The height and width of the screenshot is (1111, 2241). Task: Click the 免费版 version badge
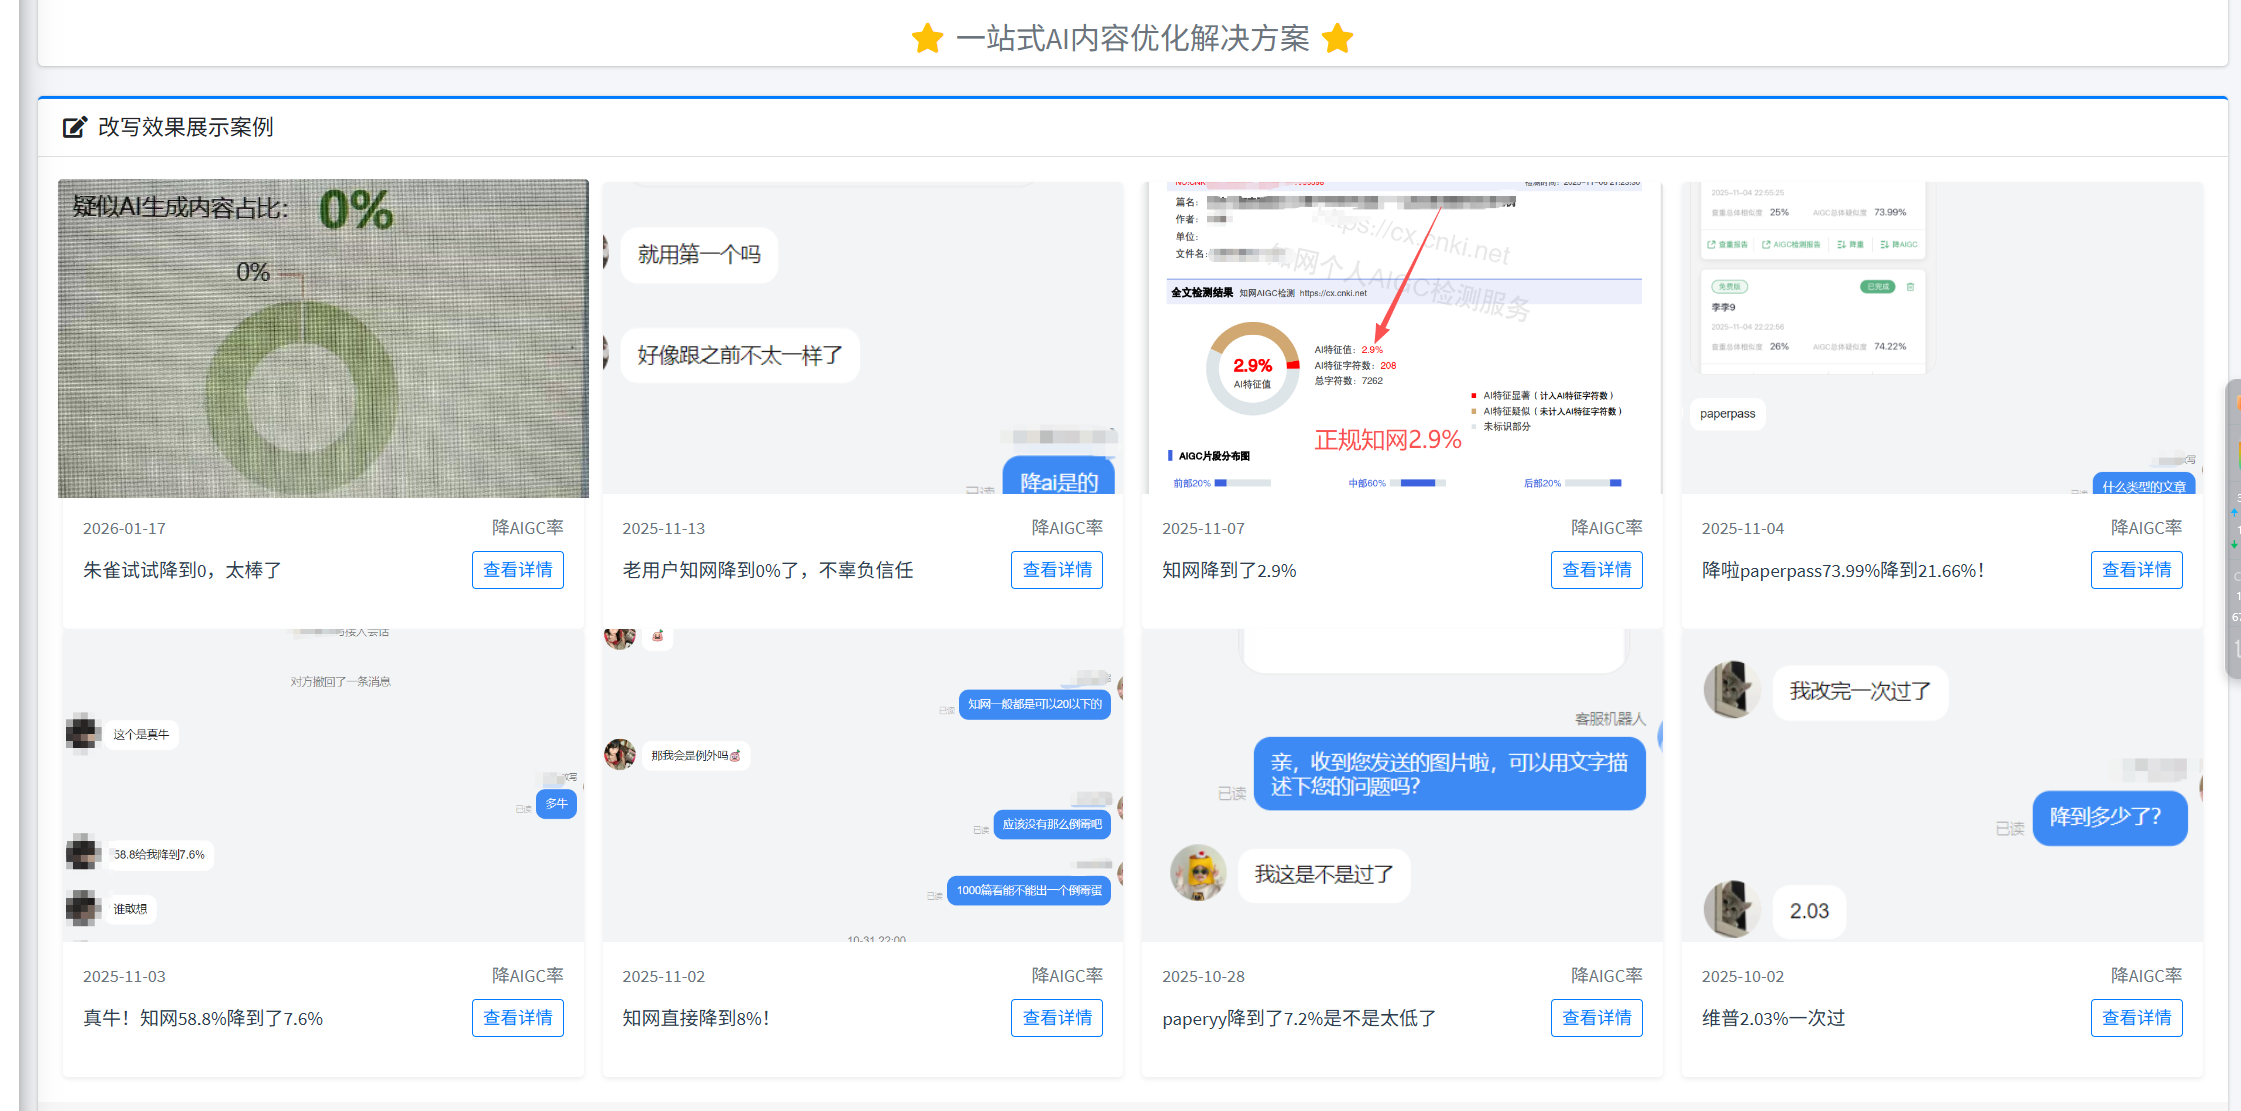1729,287
